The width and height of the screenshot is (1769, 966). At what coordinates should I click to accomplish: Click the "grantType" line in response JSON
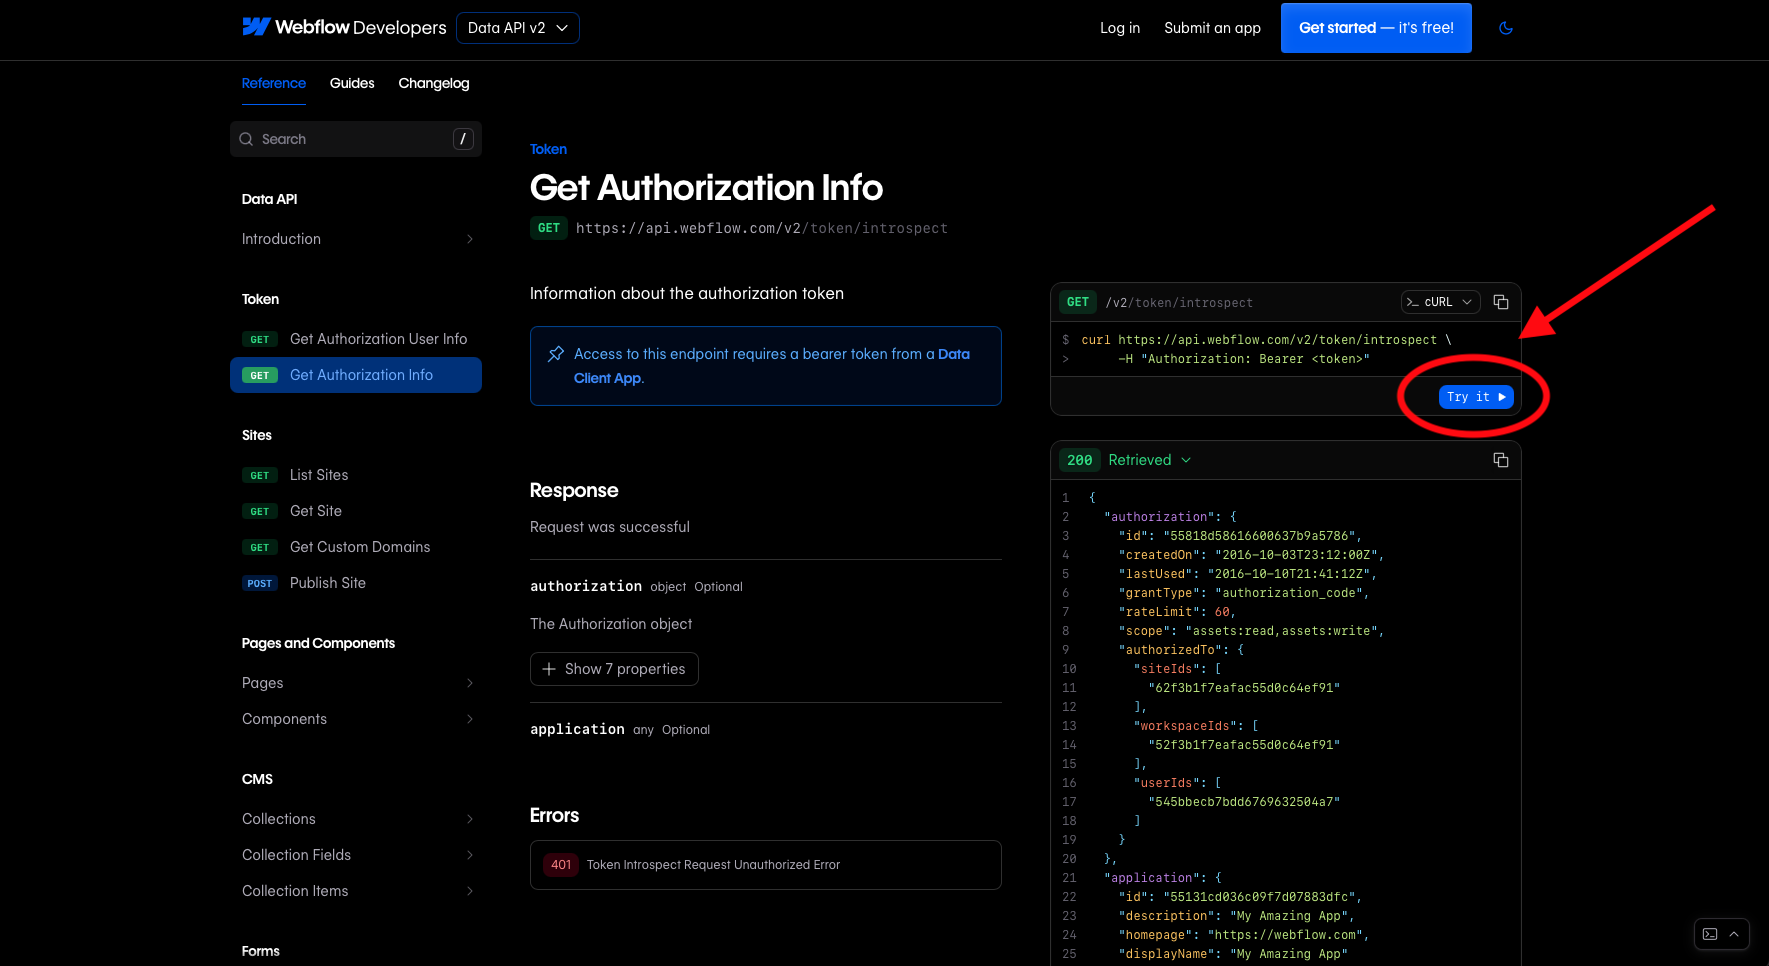pos(1244,593)
